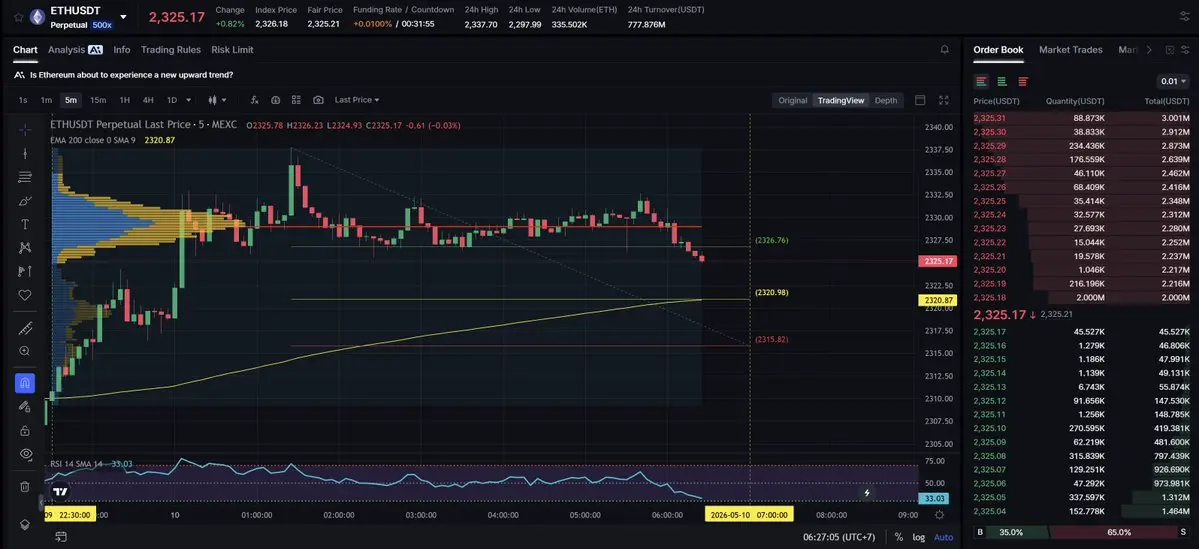Open the object tree layers icon

tap(24, 525)
